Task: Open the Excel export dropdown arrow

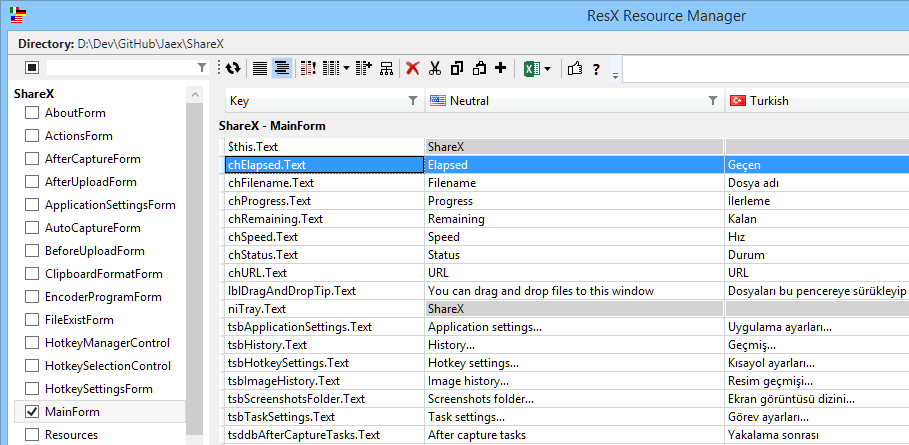Action: [x=548, y=69]
